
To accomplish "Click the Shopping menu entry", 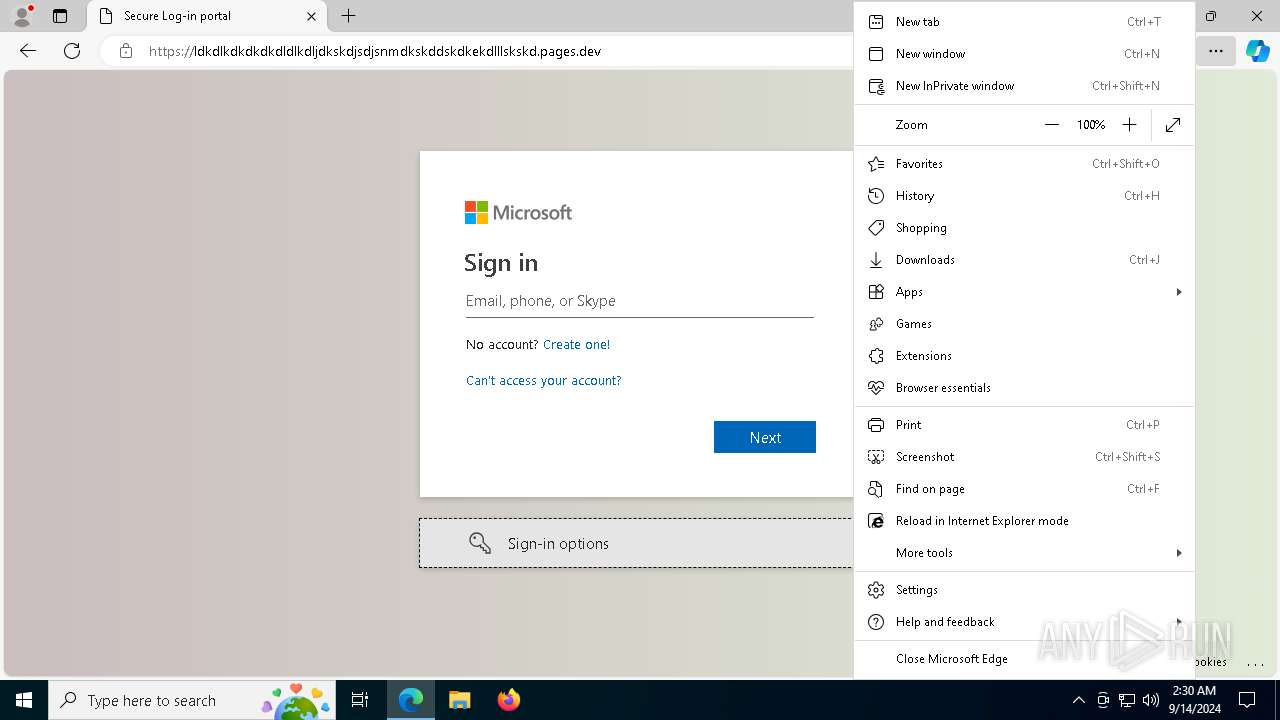I will [1024, 228].
